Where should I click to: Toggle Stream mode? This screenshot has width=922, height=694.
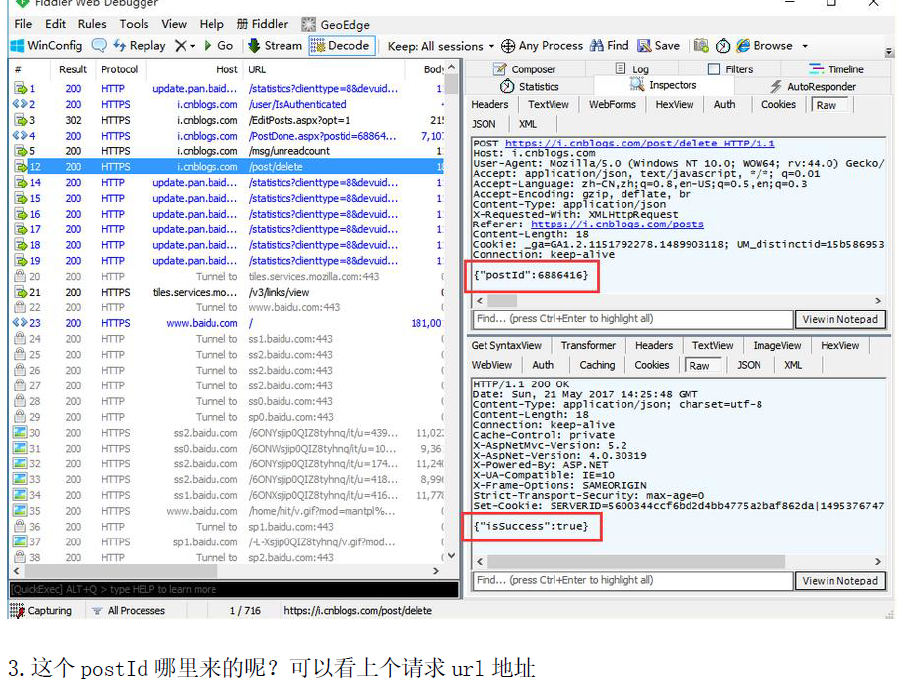275,45
